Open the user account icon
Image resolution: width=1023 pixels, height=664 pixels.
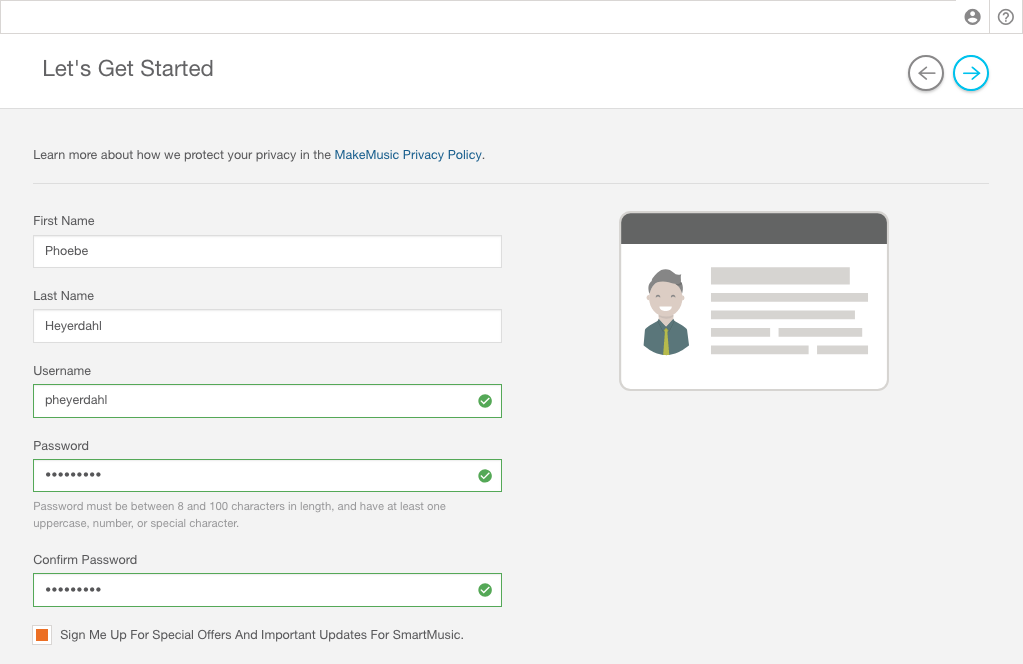(972, 17)
